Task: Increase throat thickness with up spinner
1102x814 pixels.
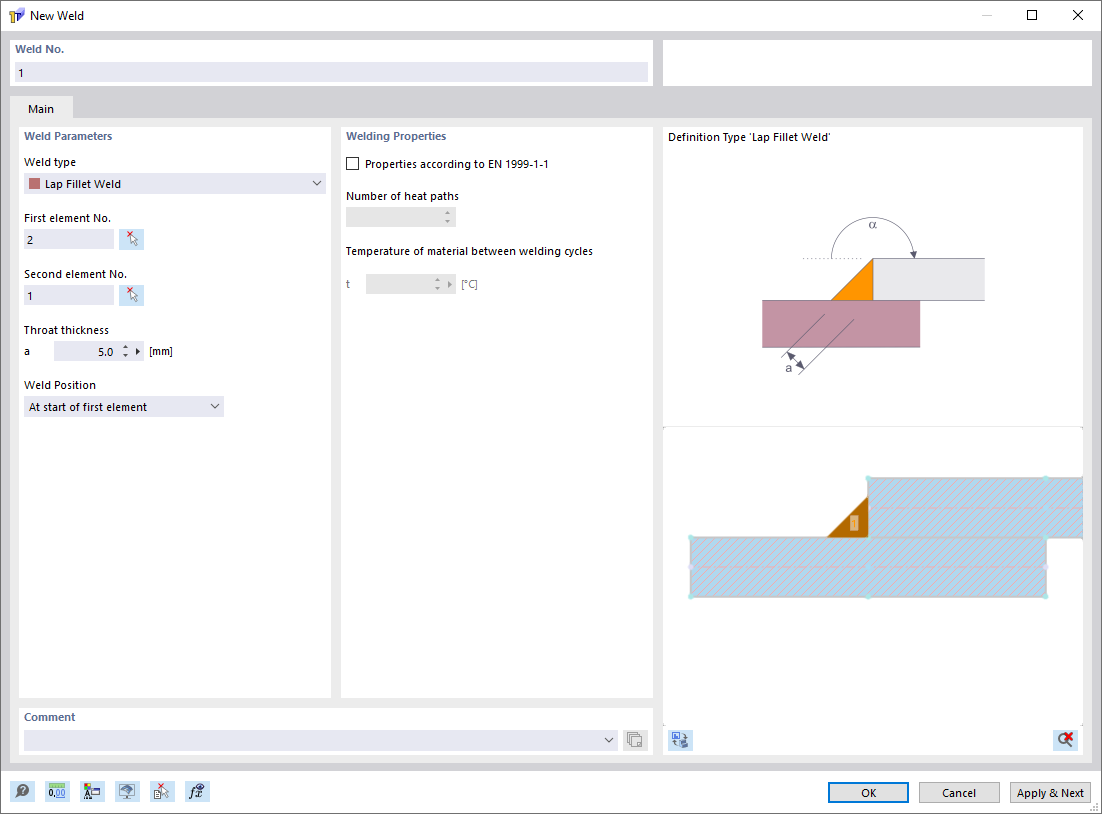Action: coord(125,347)
